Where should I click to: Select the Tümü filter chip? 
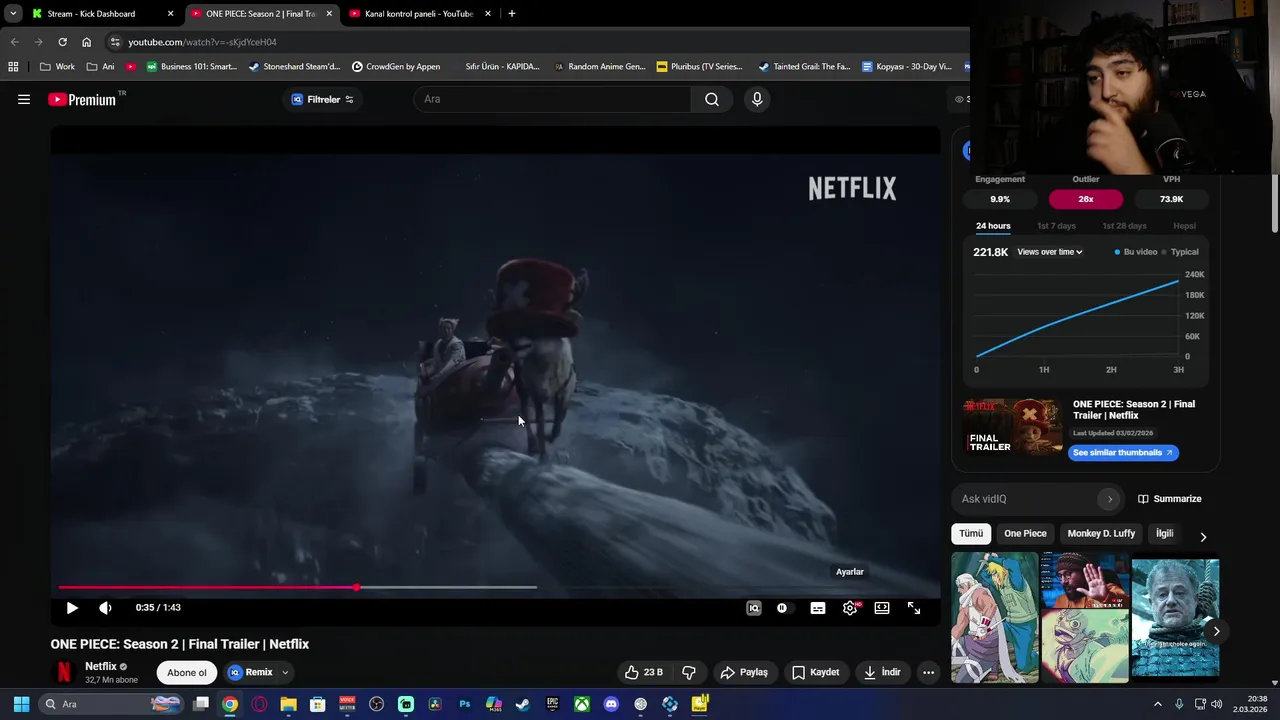coord(971,534)
